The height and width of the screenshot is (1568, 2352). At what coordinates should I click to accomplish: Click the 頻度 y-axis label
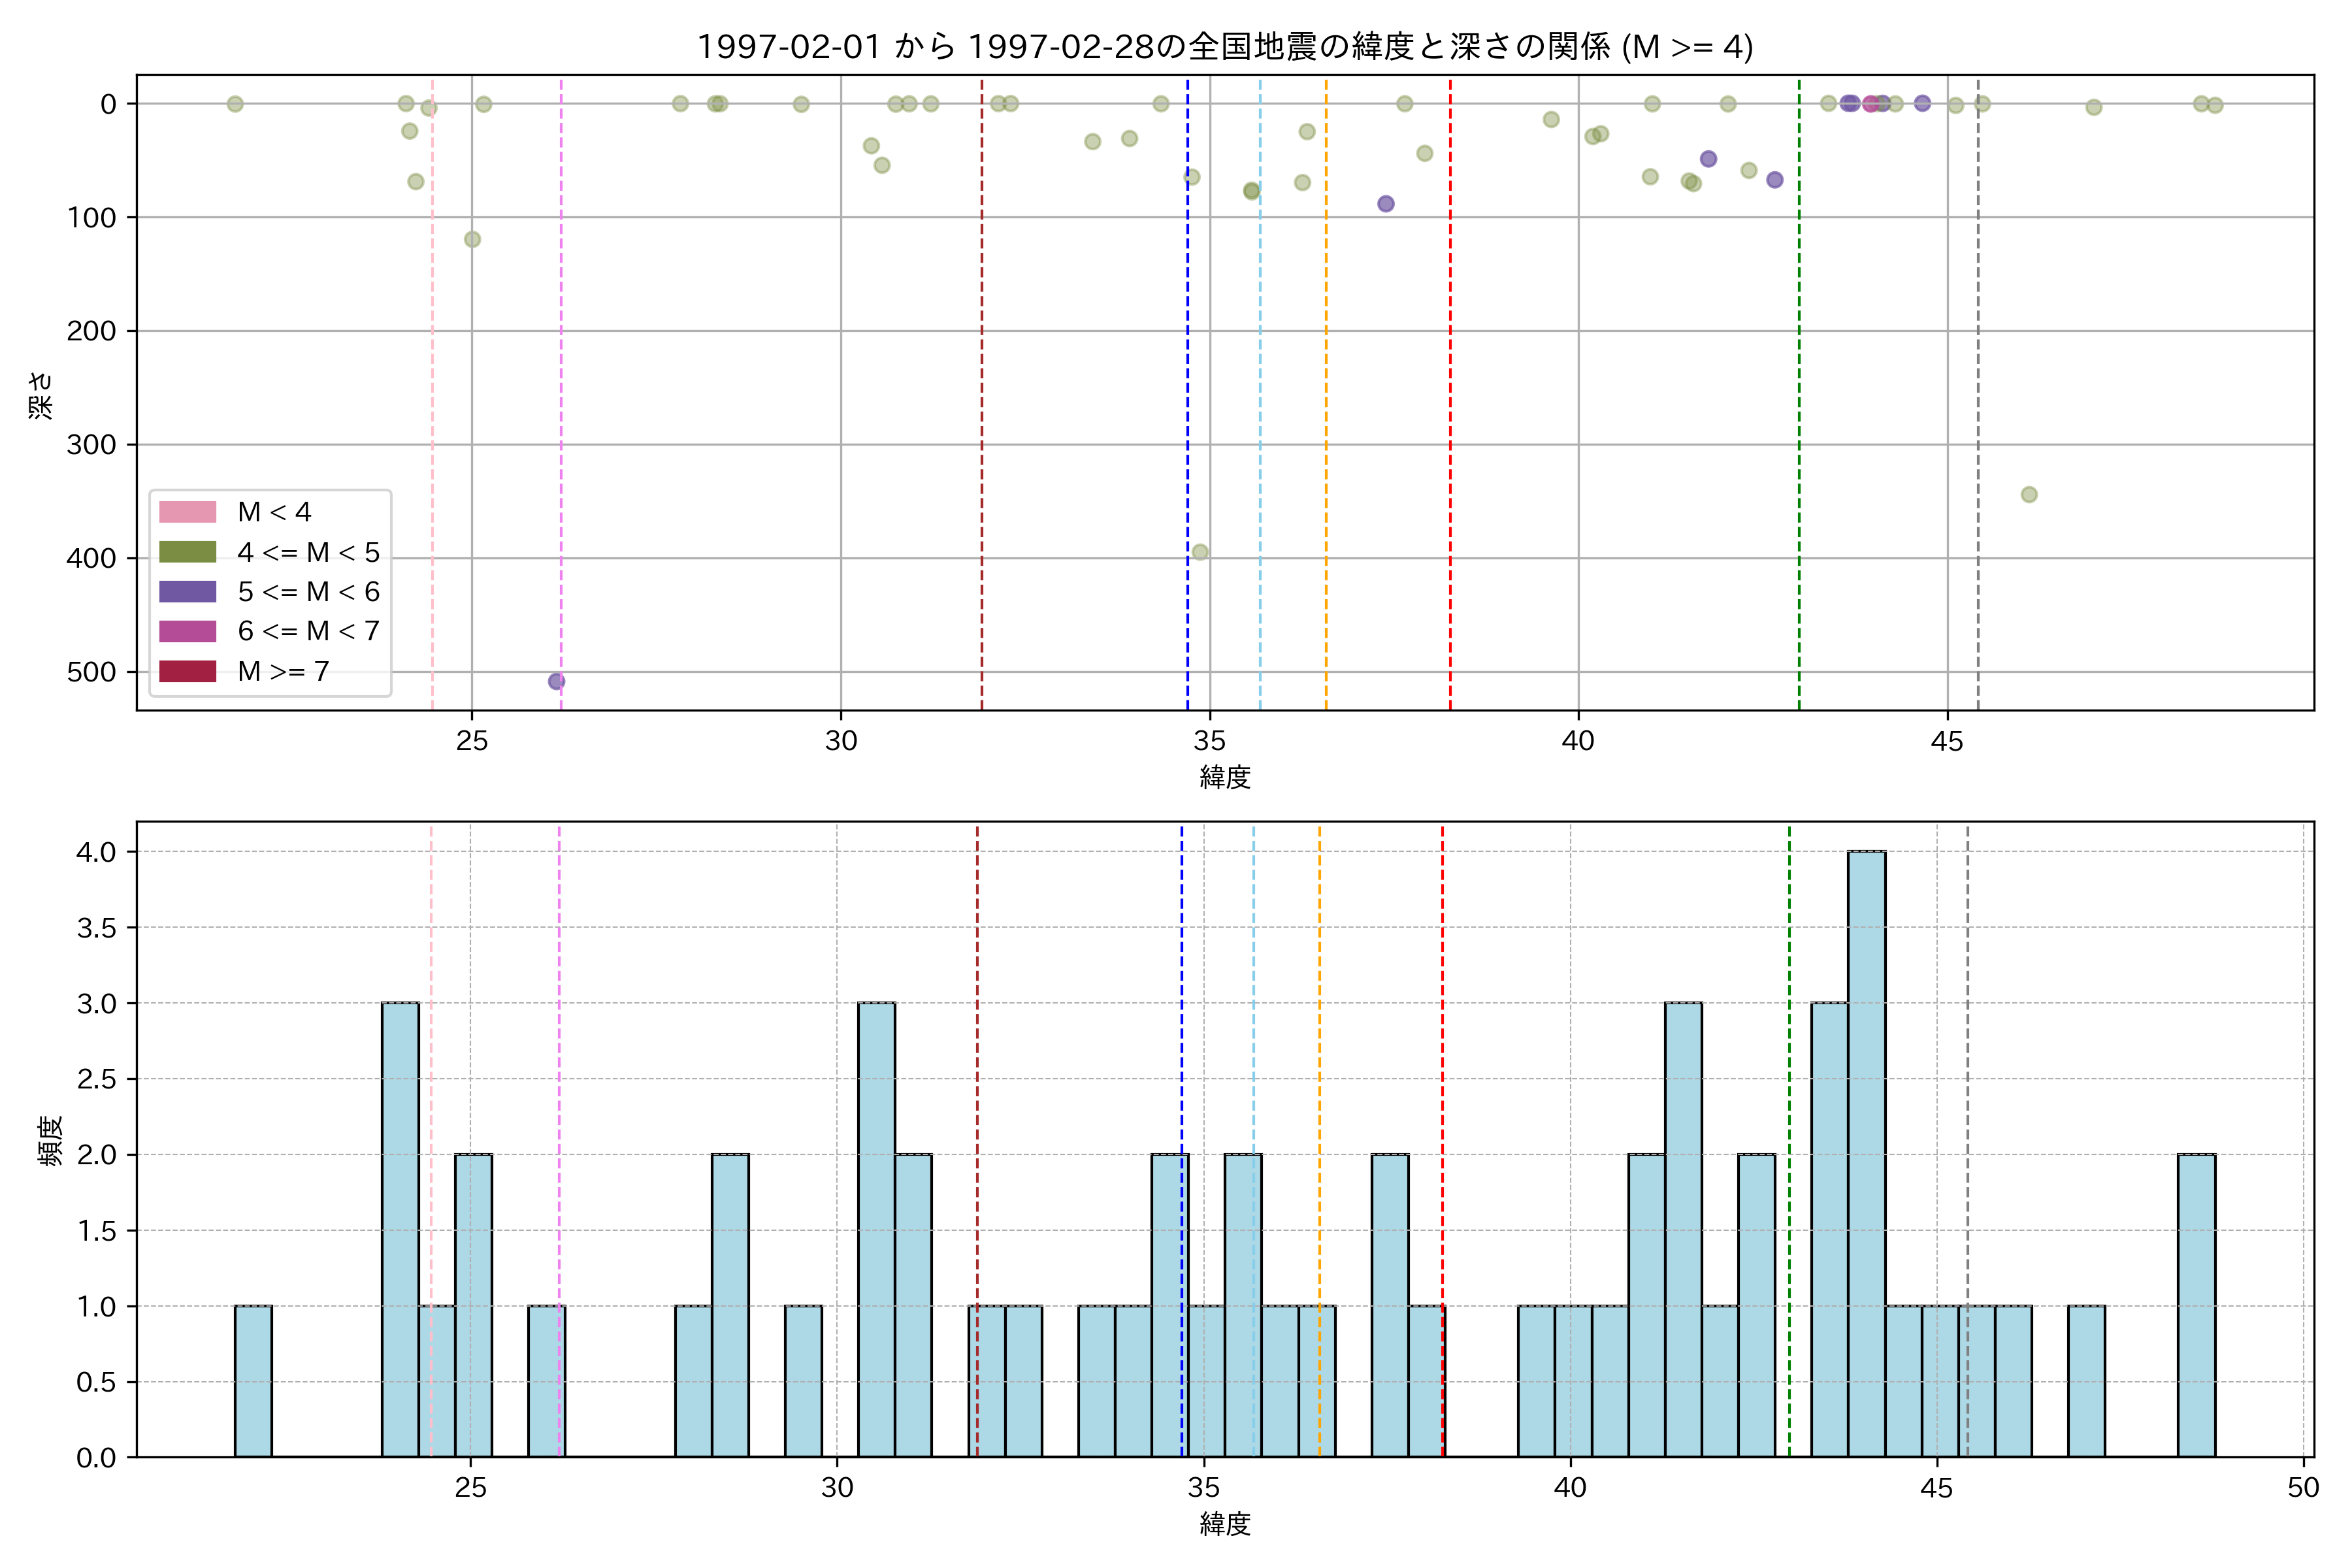tap(50, 1140)
